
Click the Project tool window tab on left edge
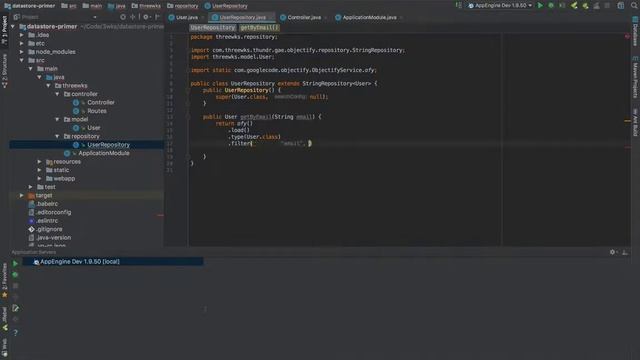coord(4,31)
